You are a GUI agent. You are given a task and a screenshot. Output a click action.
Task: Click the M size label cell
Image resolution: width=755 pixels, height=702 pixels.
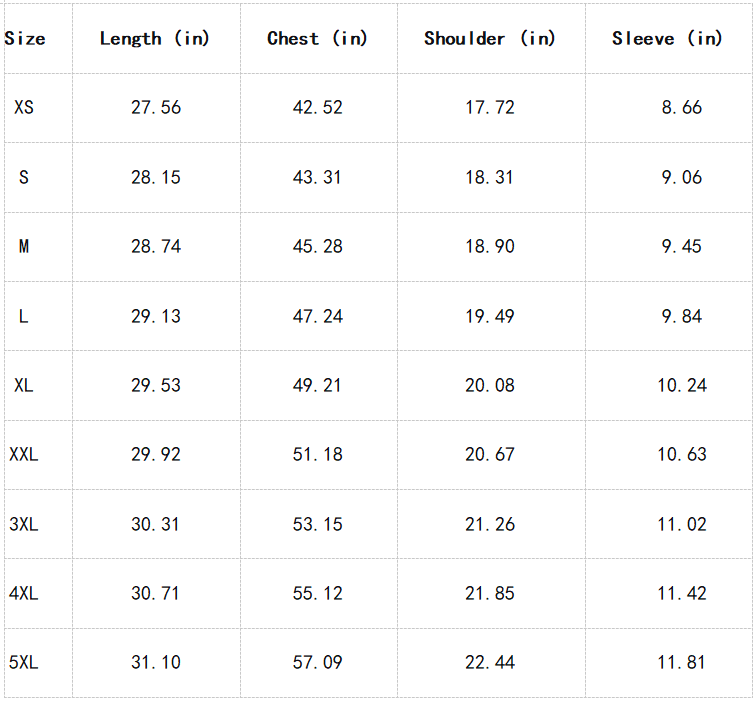point(24,246)
